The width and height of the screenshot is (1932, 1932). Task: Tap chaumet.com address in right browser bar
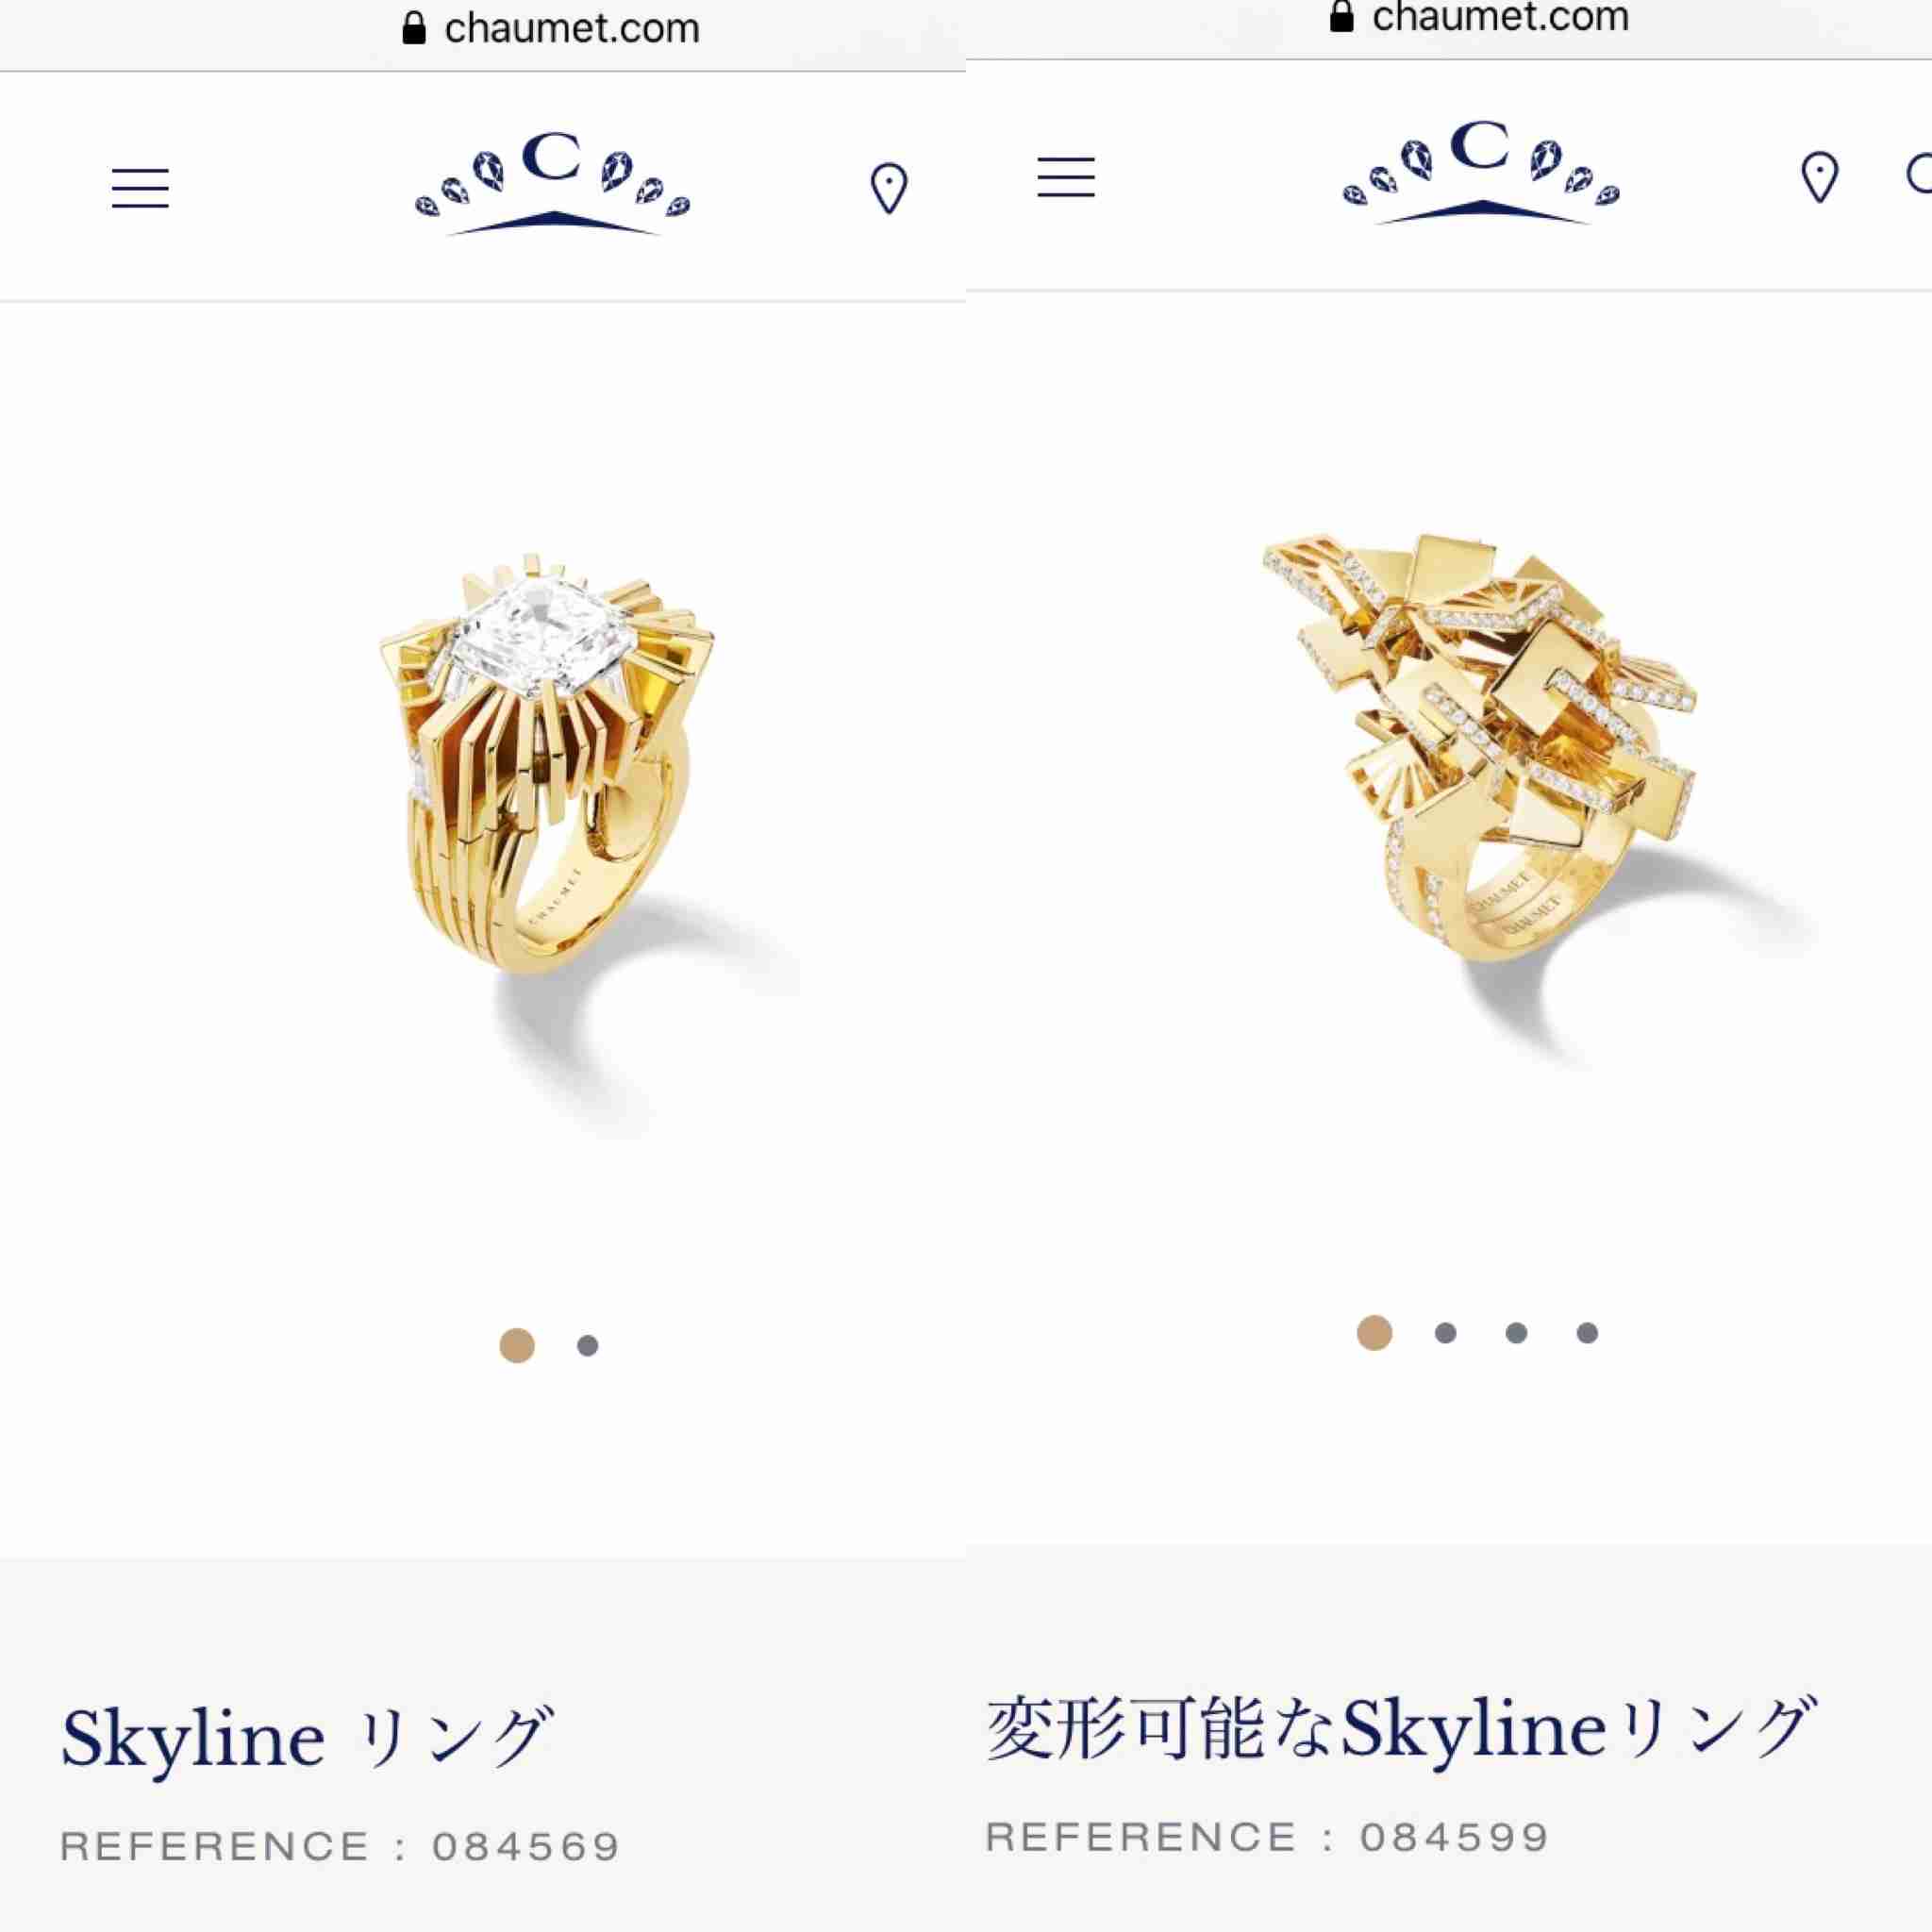click(1500, 16)
